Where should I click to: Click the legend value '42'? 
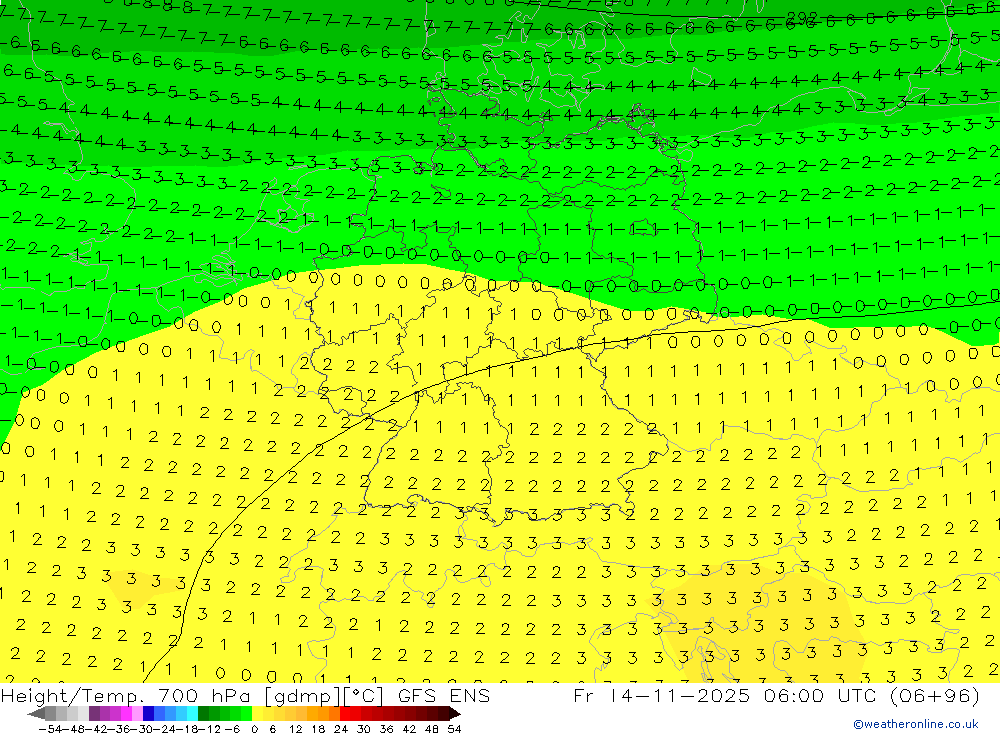[409, 729]
